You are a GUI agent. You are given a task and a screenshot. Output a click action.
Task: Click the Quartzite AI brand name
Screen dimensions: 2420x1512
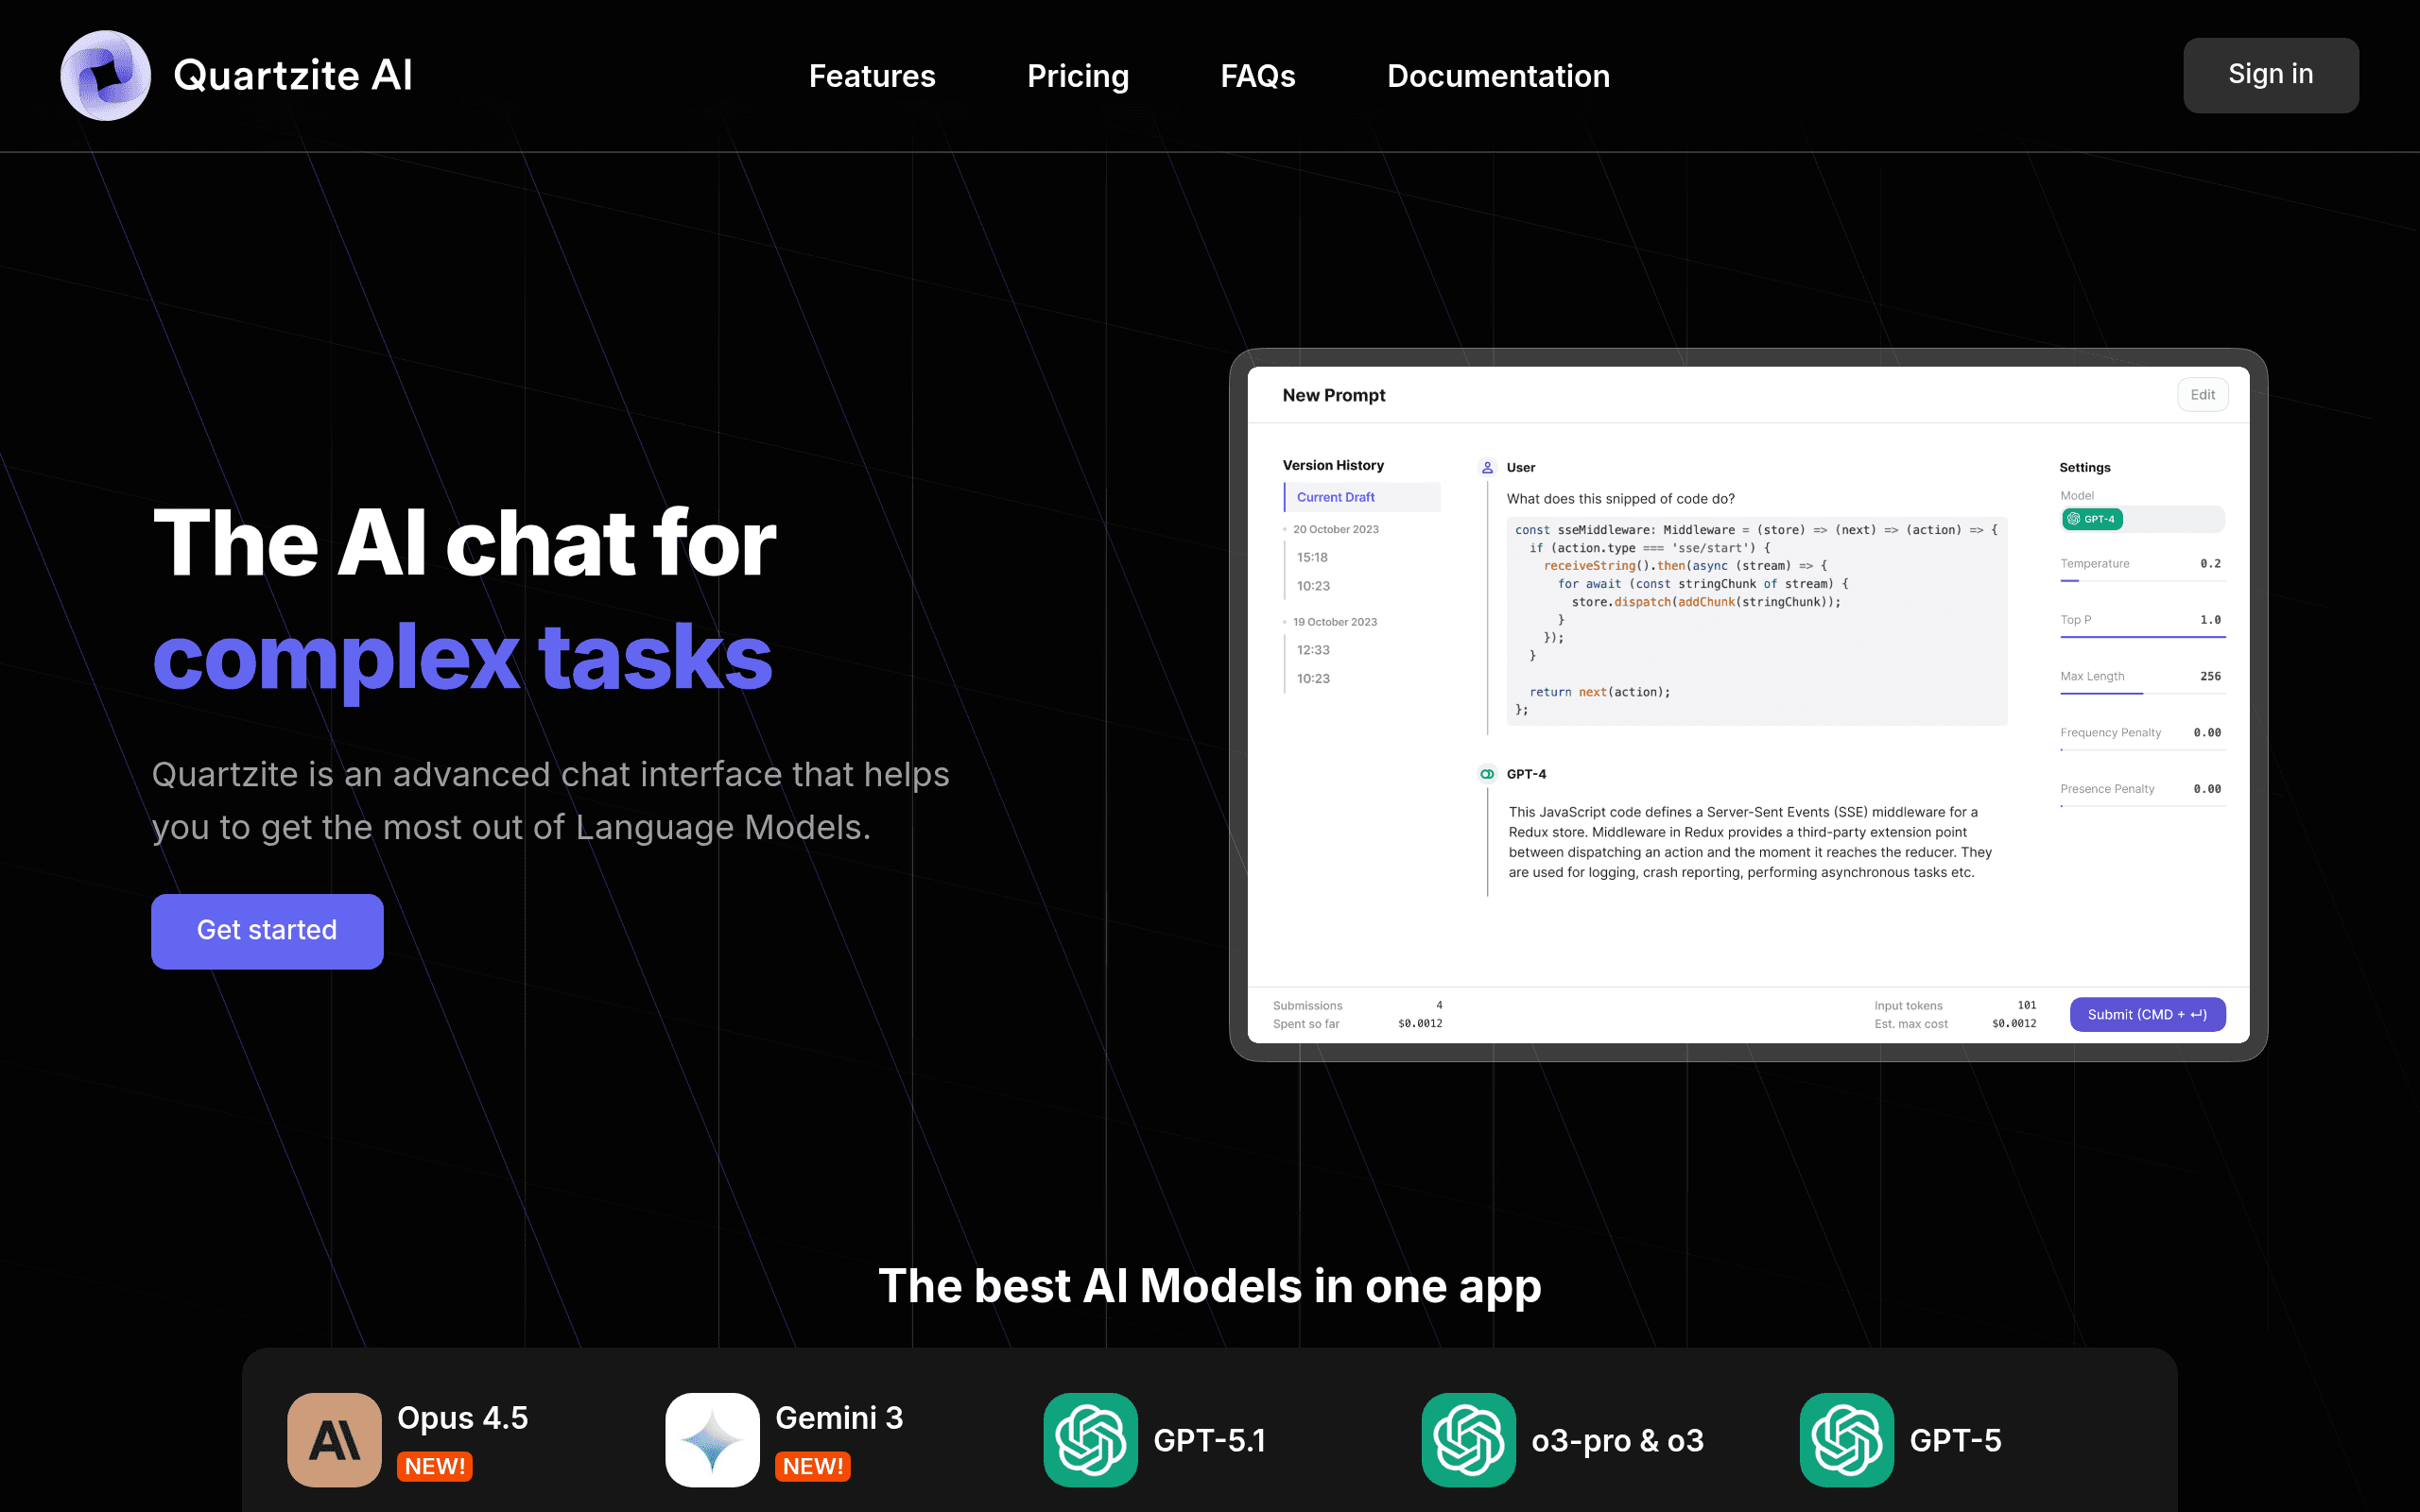(x=293, y=75)
